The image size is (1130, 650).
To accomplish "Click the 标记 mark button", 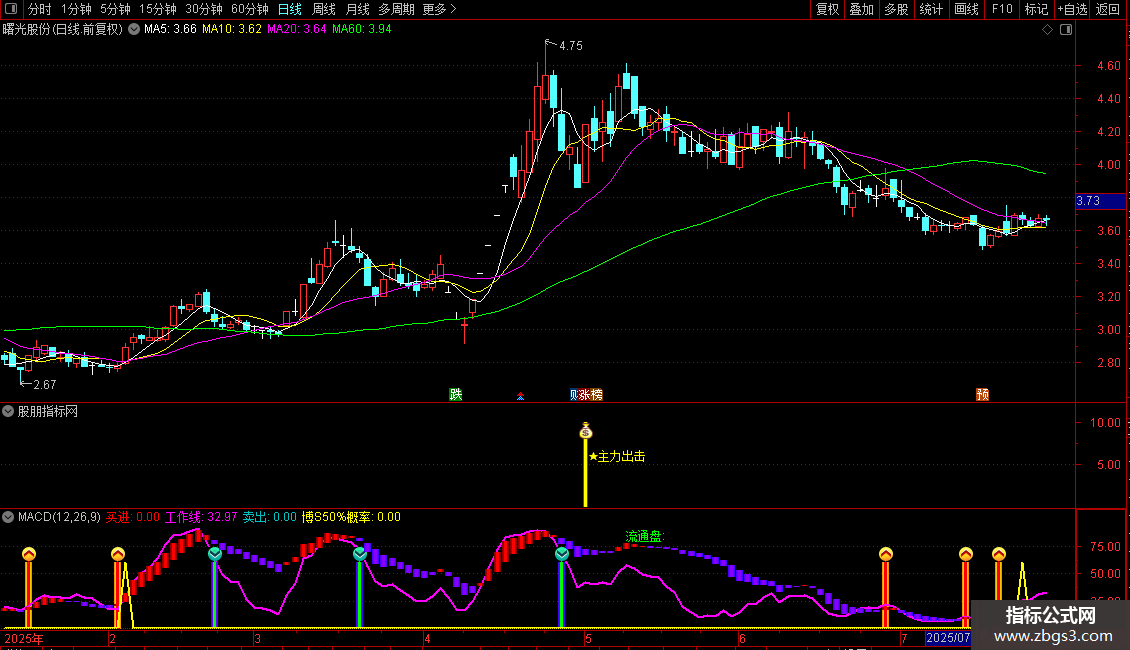I will pos(1036,9).
